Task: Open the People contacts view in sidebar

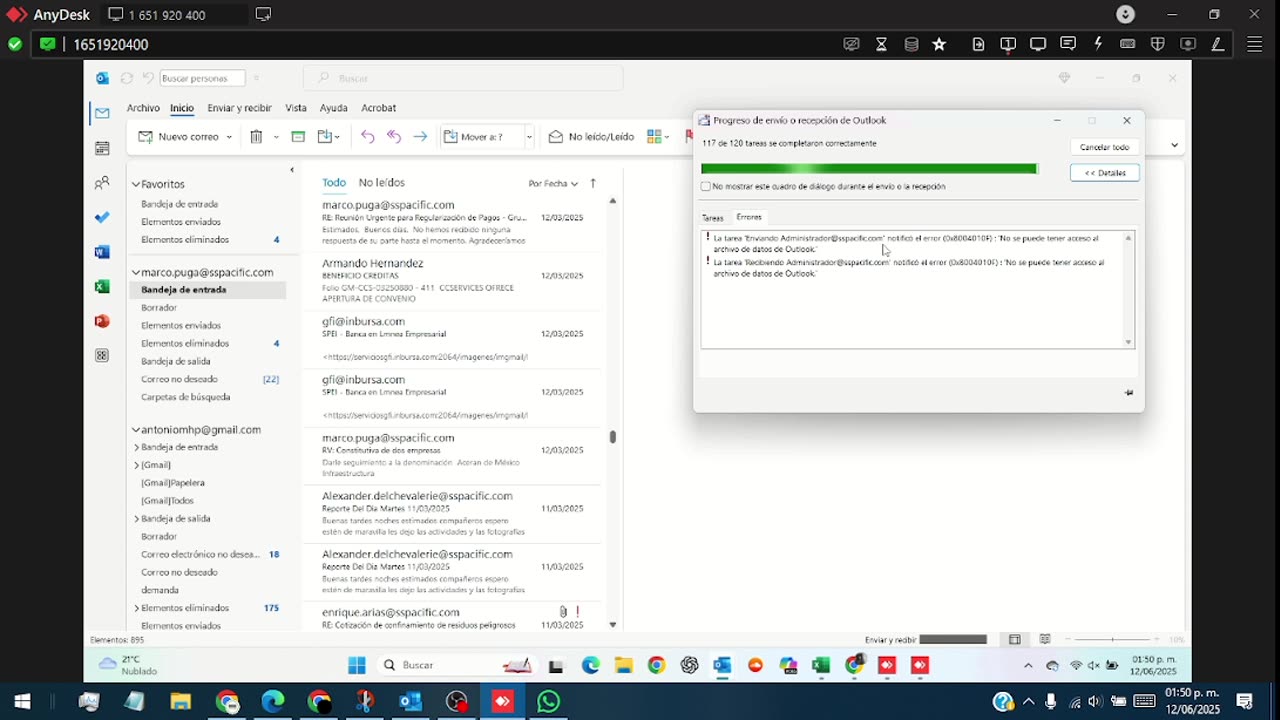Action: pos(102,183)
